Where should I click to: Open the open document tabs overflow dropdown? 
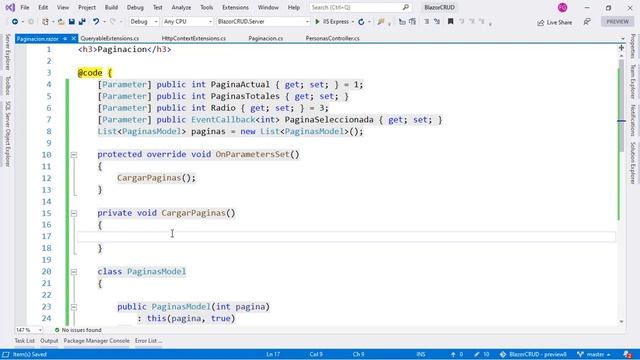(x=623, y=38)
